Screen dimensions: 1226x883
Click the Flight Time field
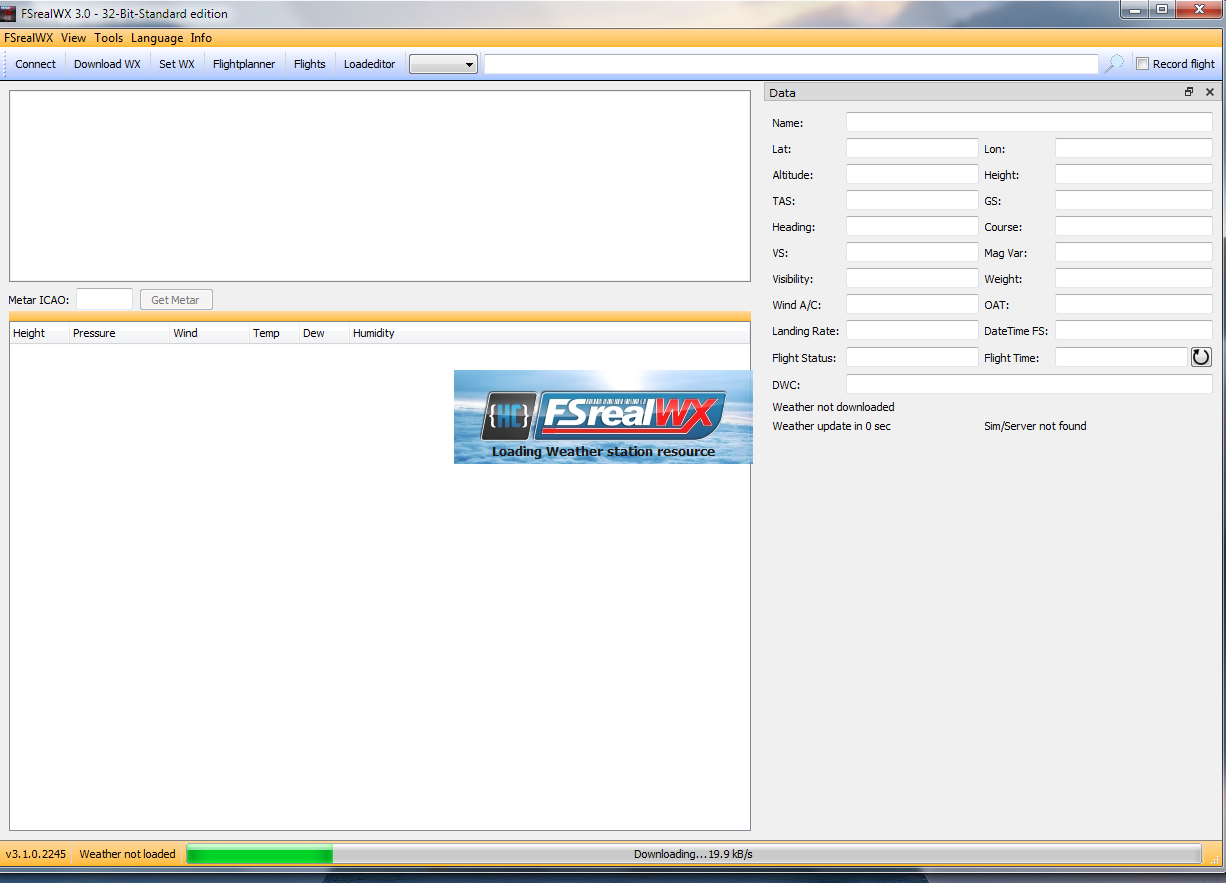[x=1121, y=356]
